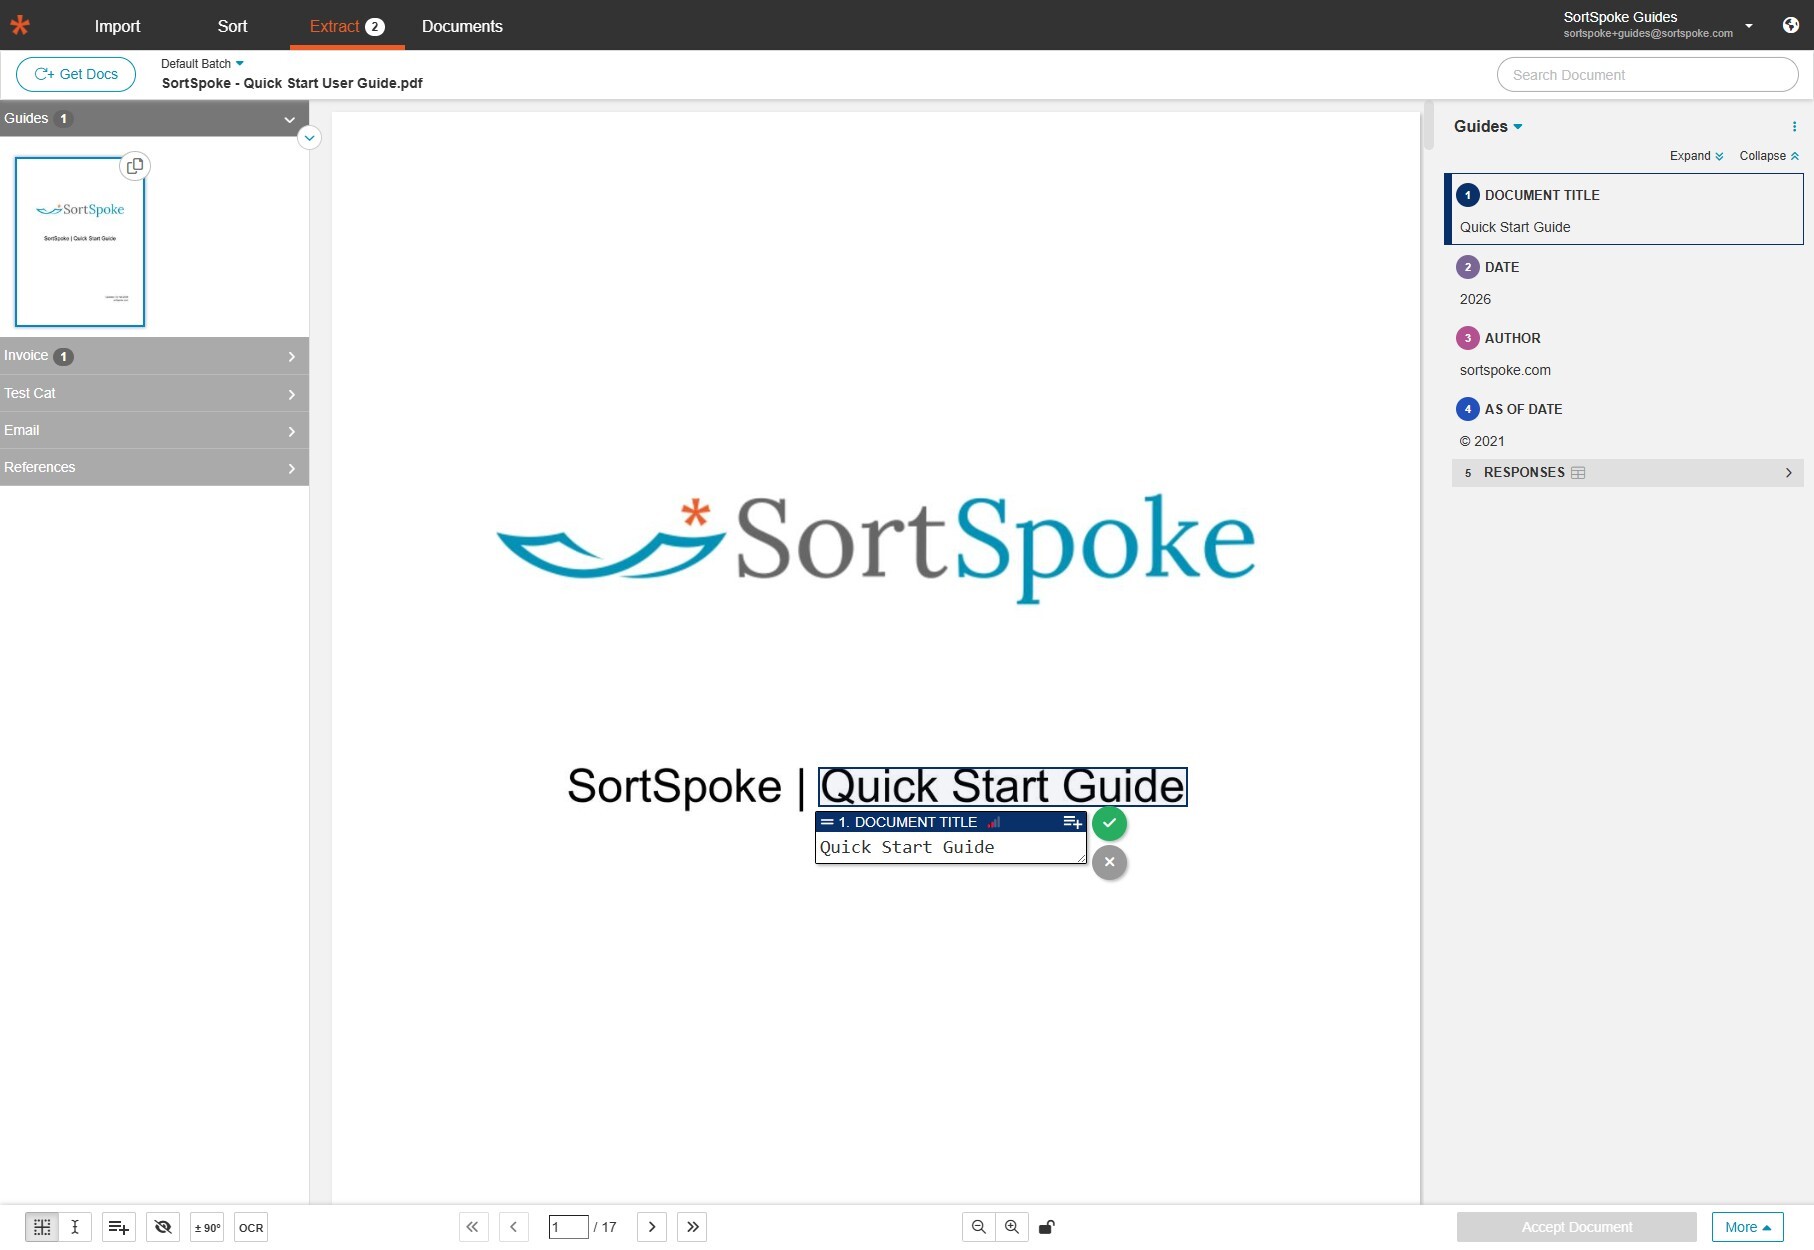This screenshot has height=1250, width=1814.
Task: Select the text selection tool
Action: (x=75, y=1227)
